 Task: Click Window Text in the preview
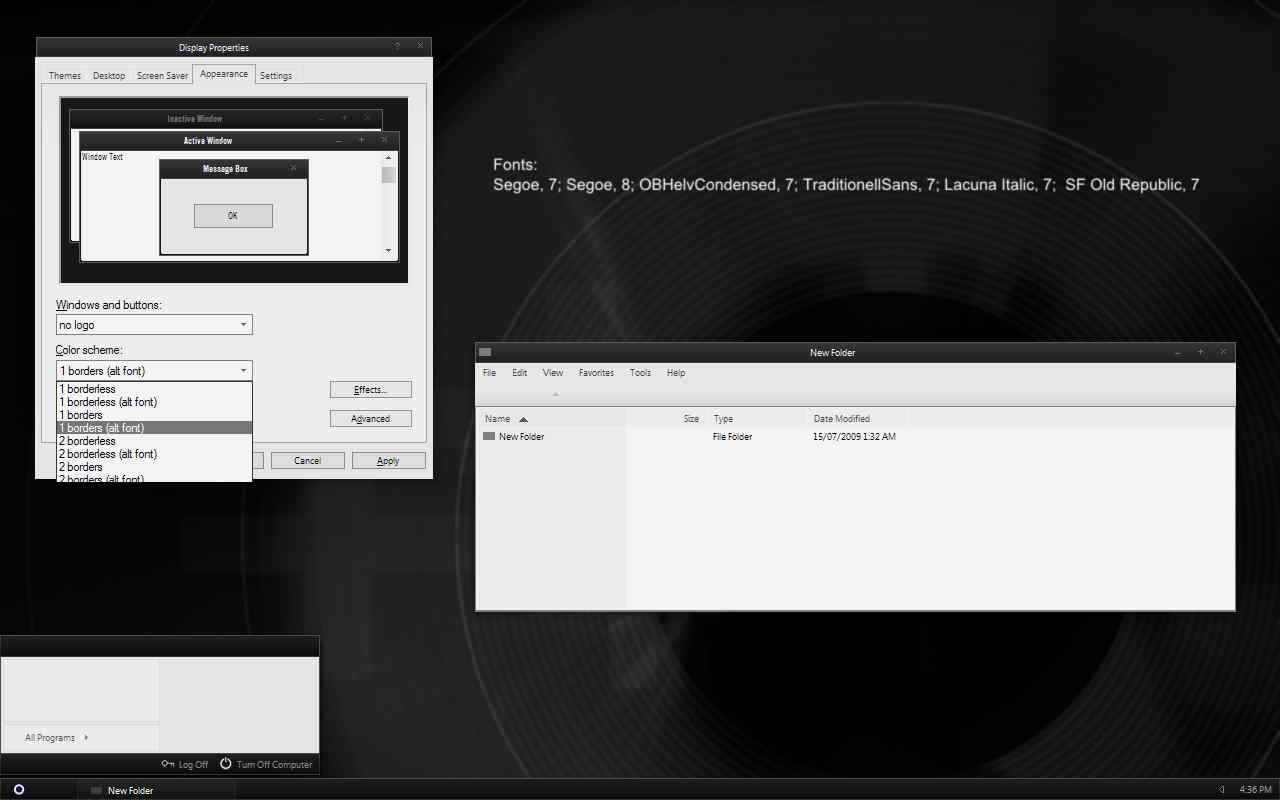(102, 157)
